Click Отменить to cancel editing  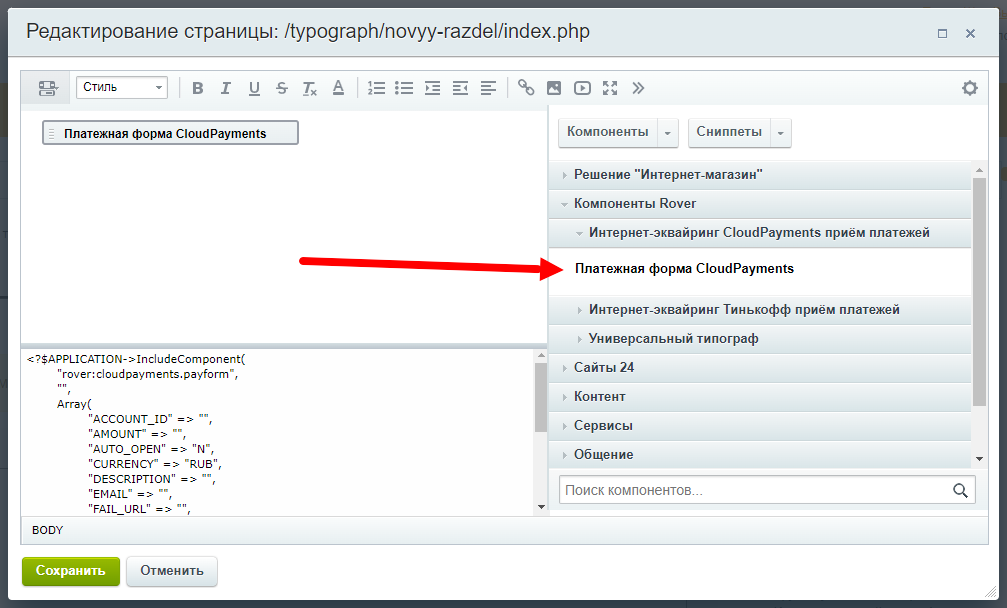pos(172,571)
